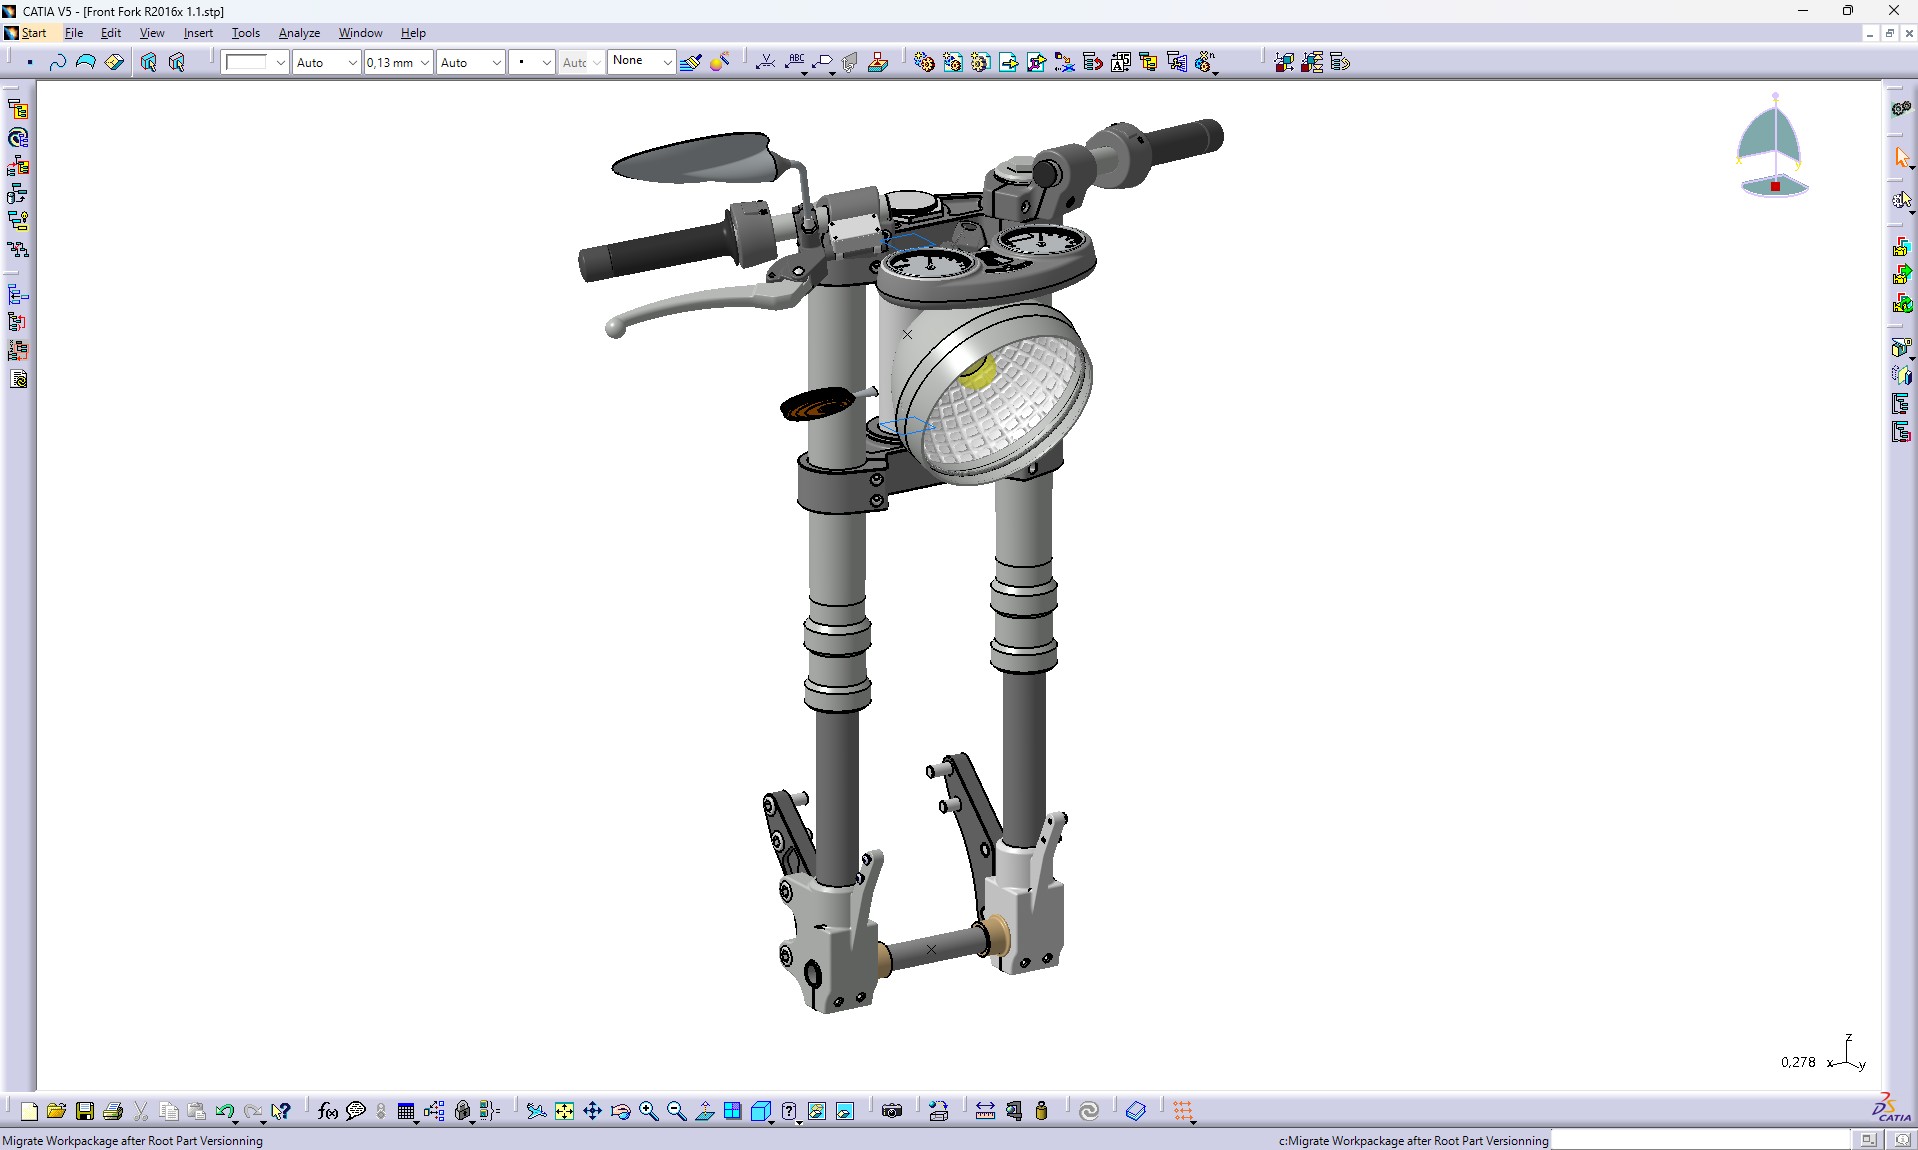Click the Save icon in bottom toolbar
Screen dimensions: 1918x1150
coord(85,1111)
